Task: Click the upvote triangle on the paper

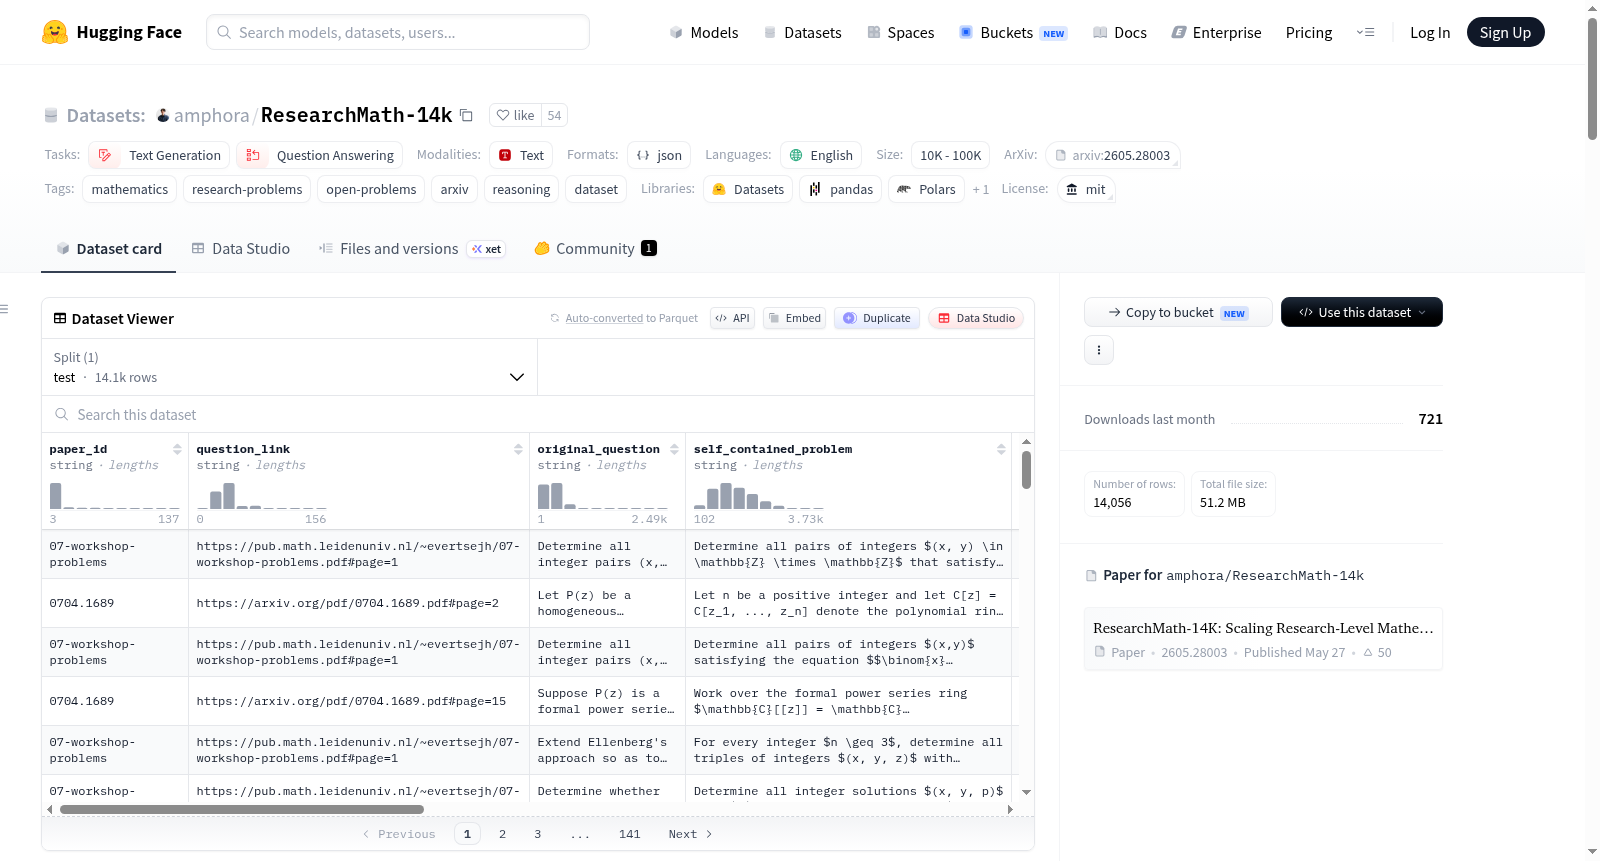Action: coord(1368,652)
